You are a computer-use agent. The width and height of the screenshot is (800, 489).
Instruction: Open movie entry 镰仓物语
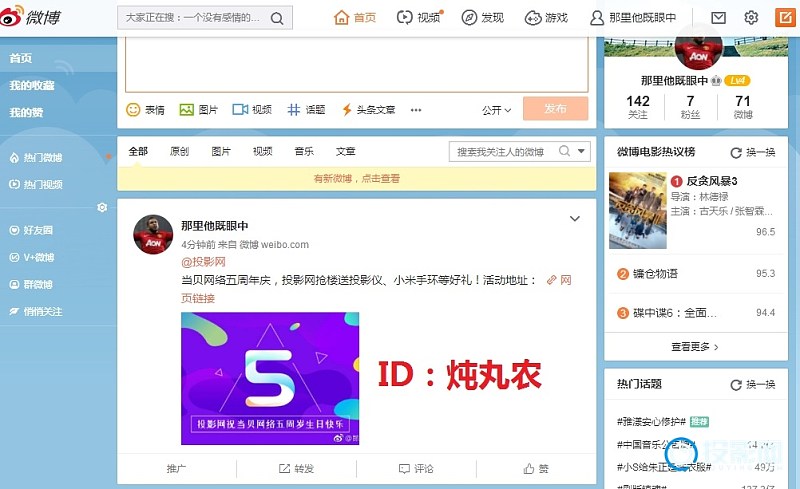[x=655, y=274]
